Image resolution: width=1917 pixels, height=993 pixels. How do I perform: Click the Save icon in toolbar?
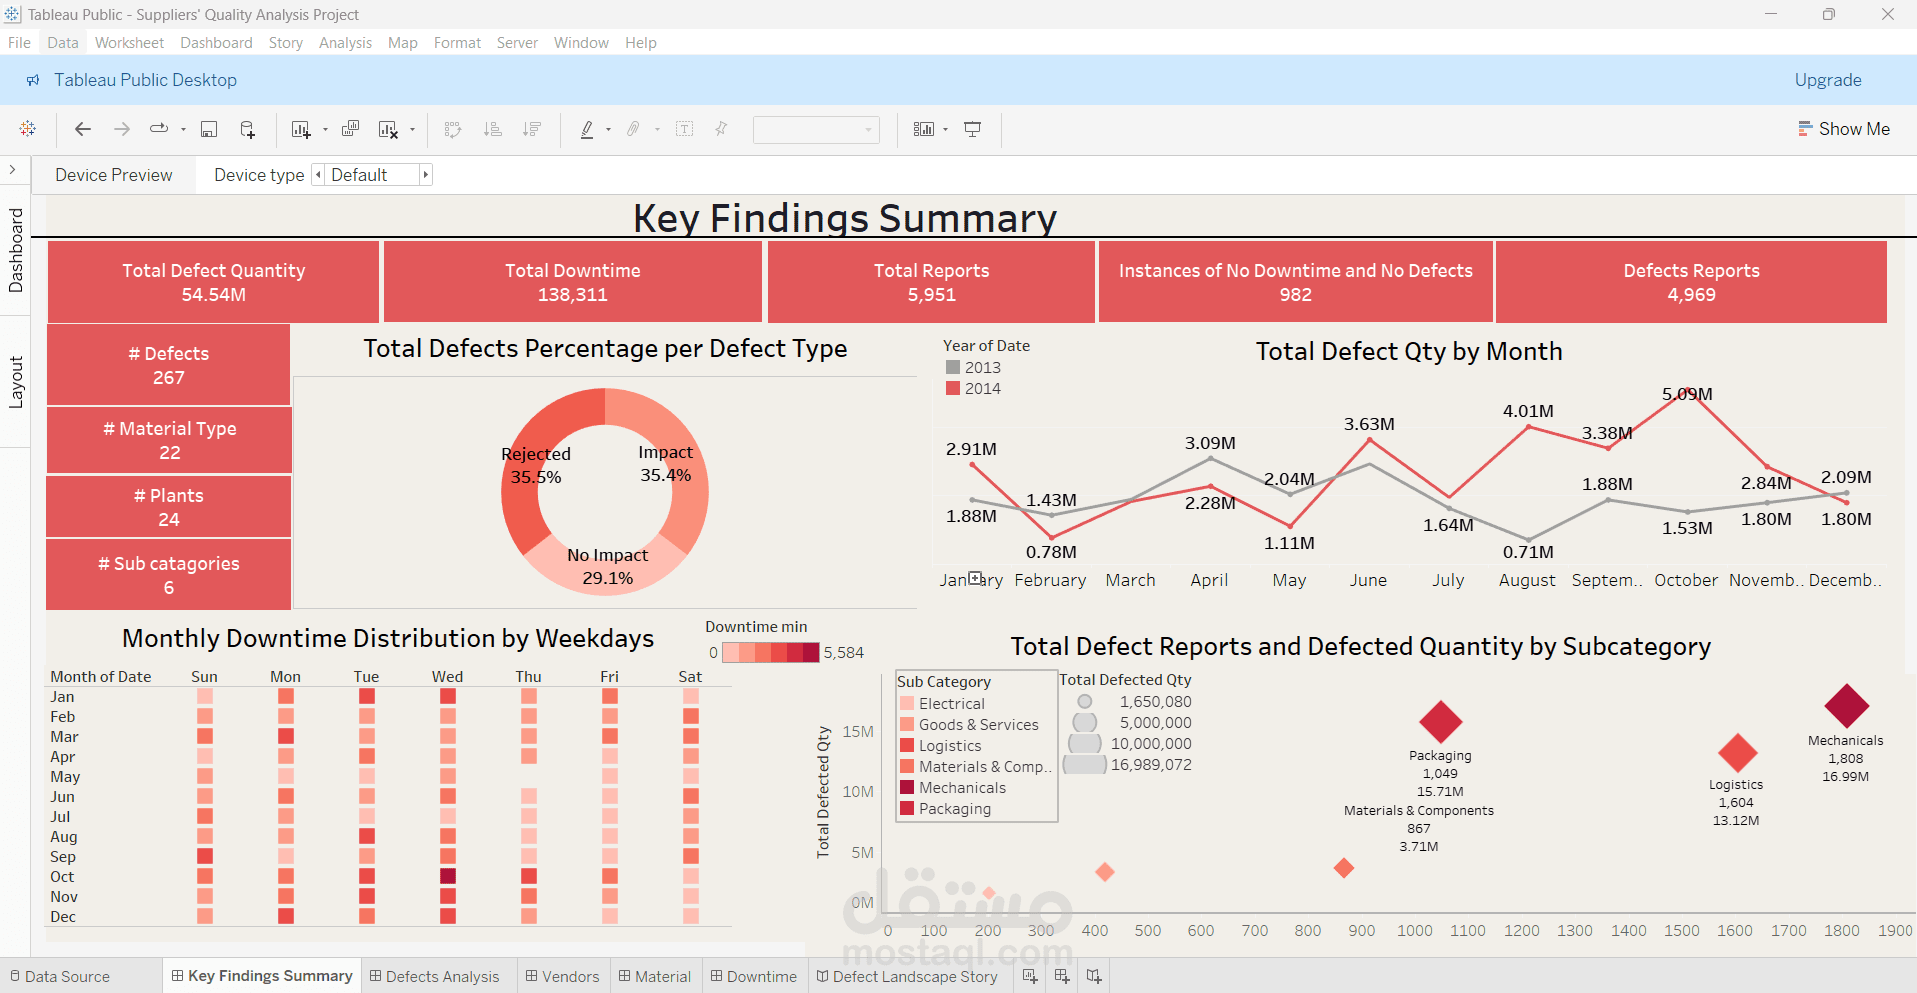click(209, 129)
